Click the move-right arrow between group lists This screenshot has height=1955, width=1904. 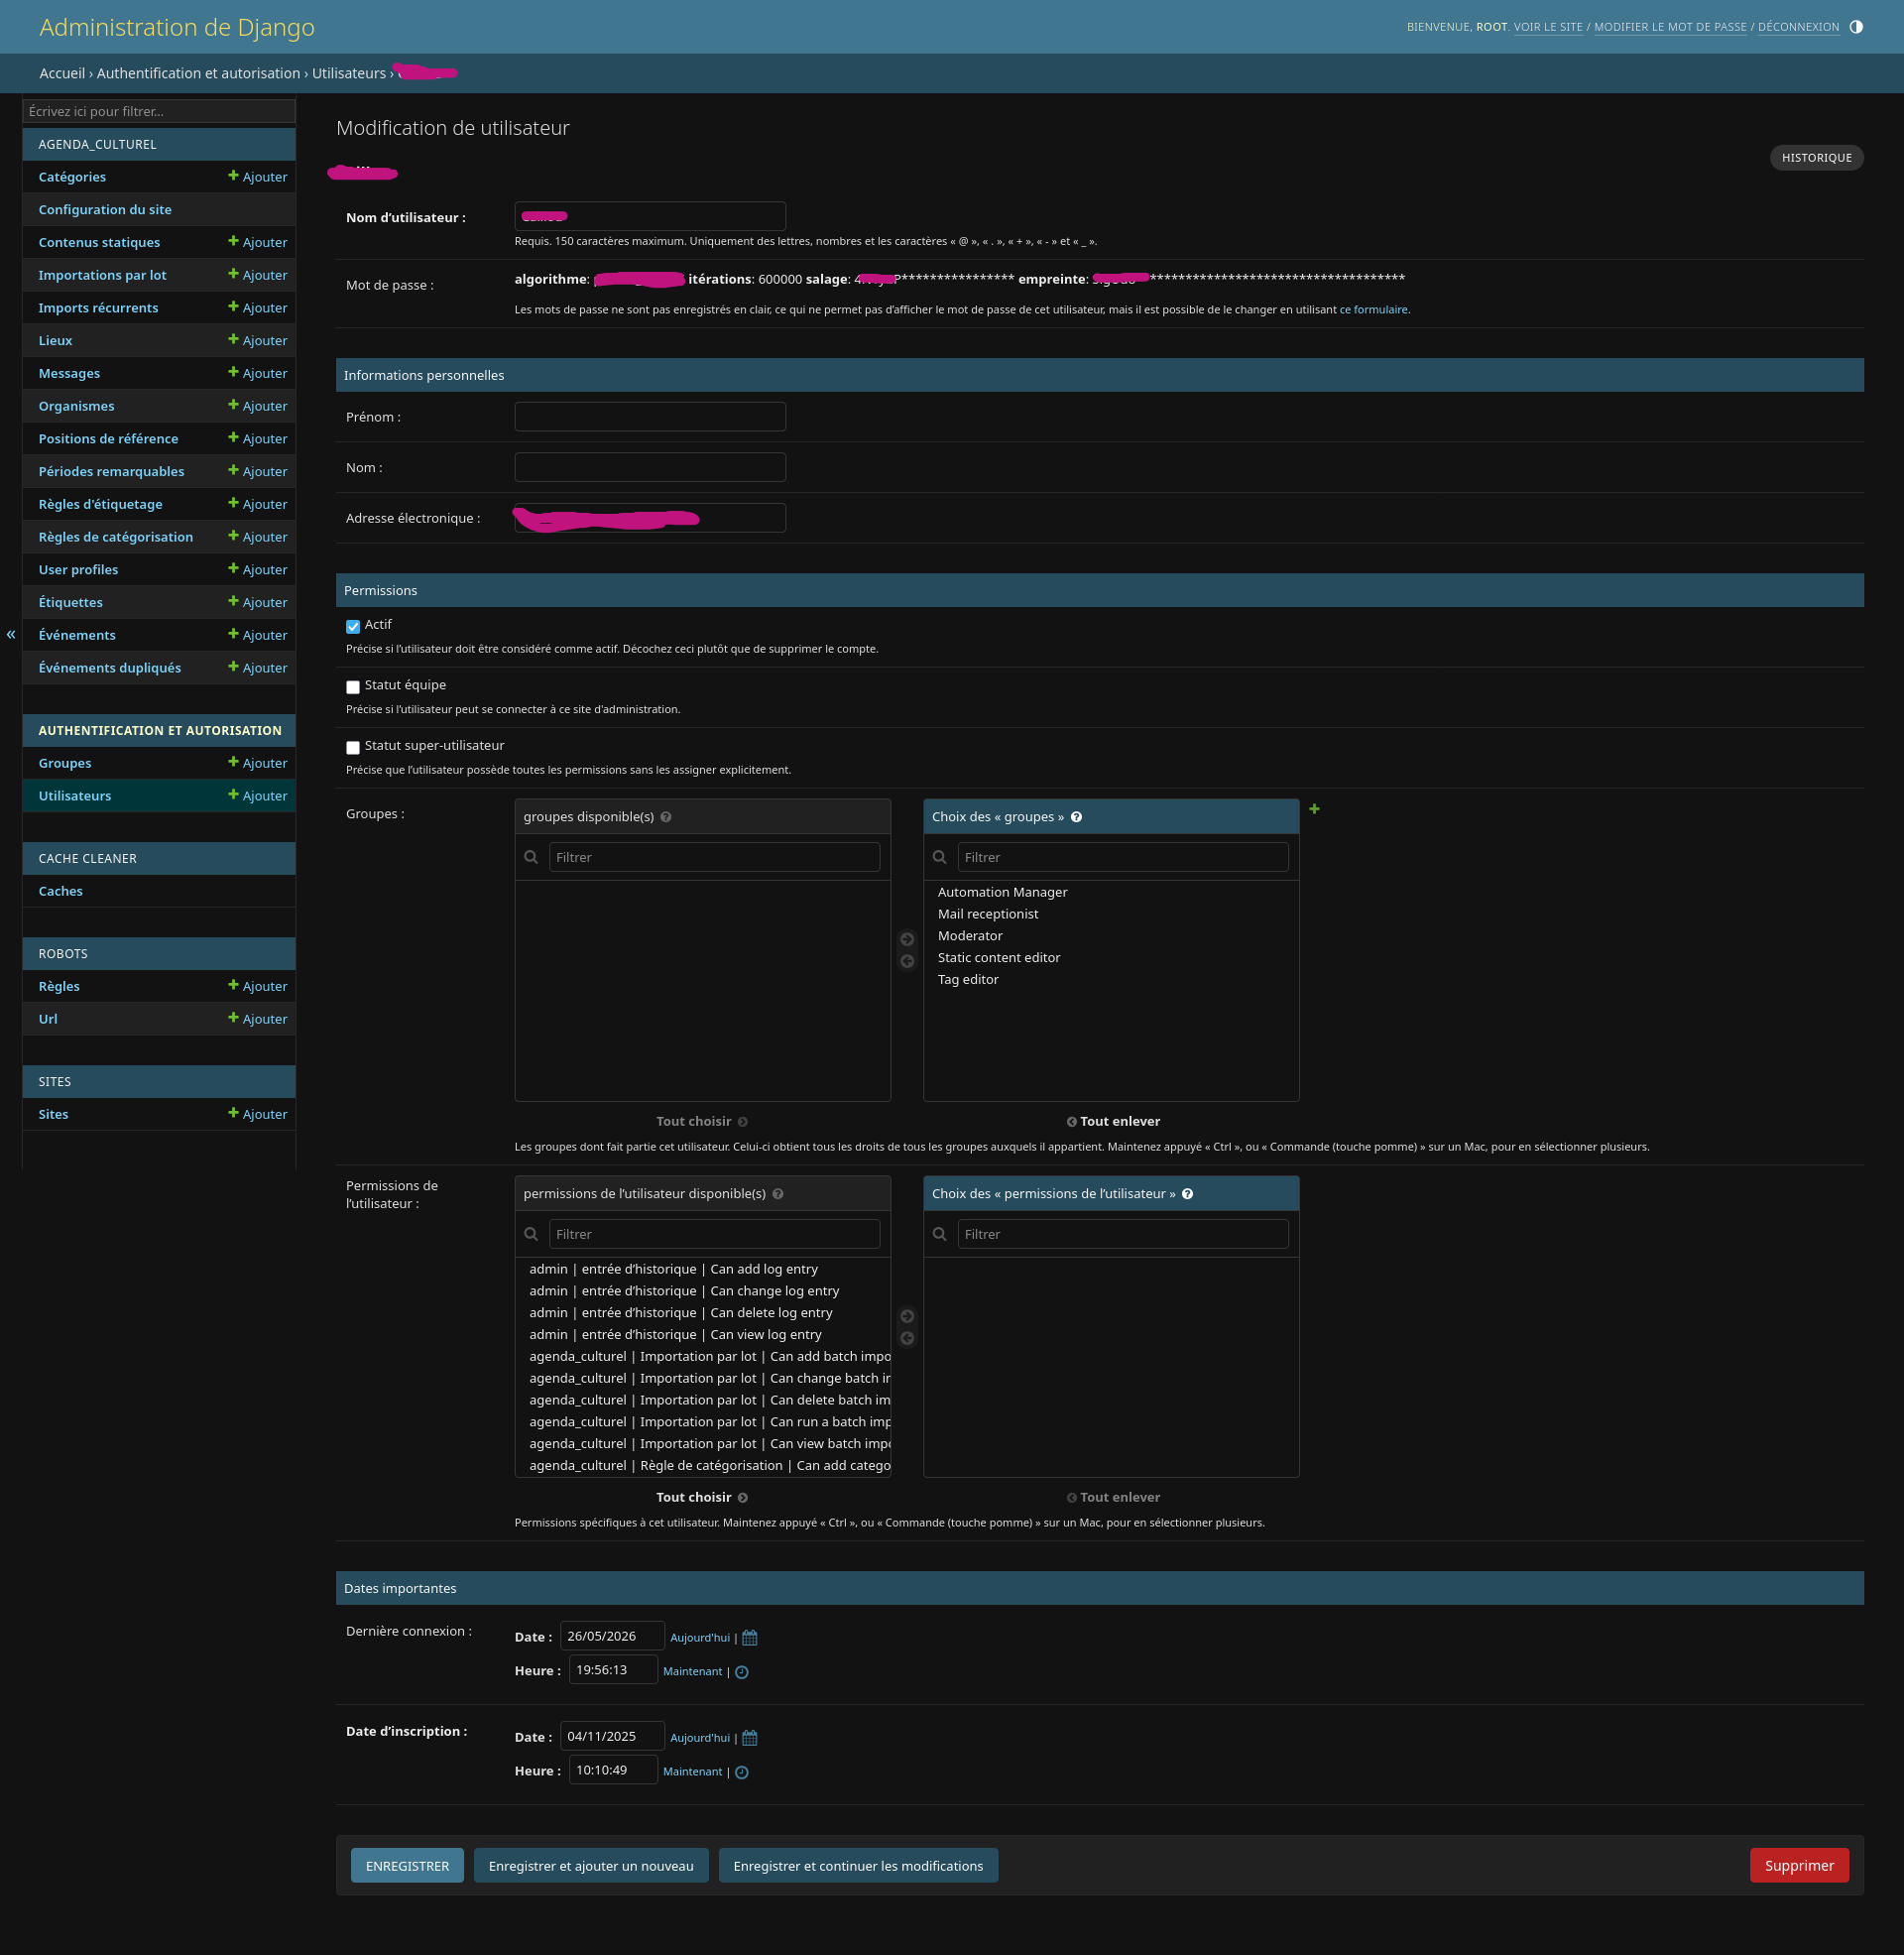(x=907, y=939)
